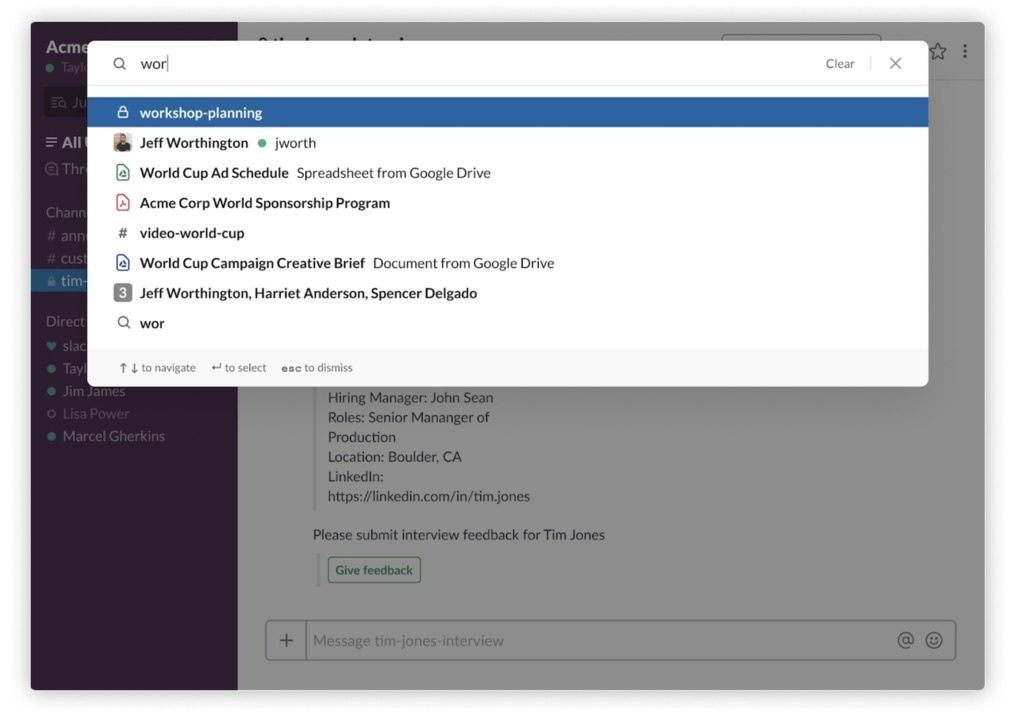Click the hash icon beside video-world-cup
The image size is (1024, 712).
(123, 233)
